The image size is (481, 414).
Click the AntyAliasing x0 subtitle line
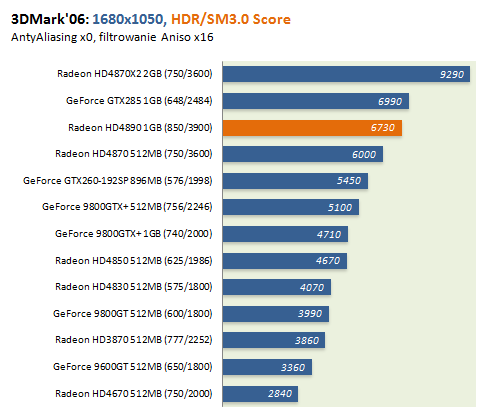(112, 37)
